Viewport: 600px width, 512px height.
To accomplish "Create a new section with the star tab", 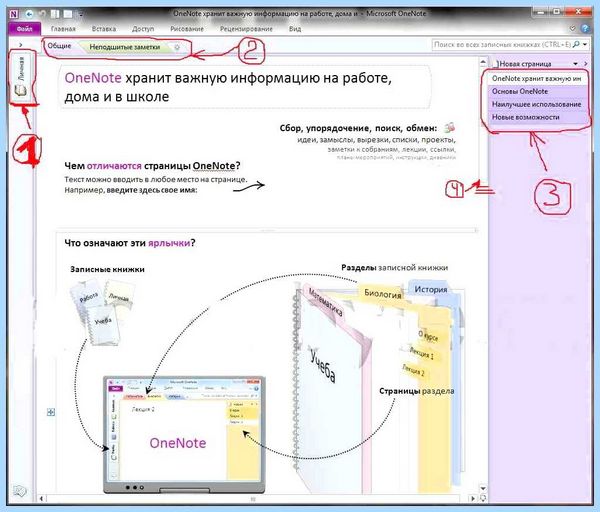I will pyautogui.click(x=177, y=47).
